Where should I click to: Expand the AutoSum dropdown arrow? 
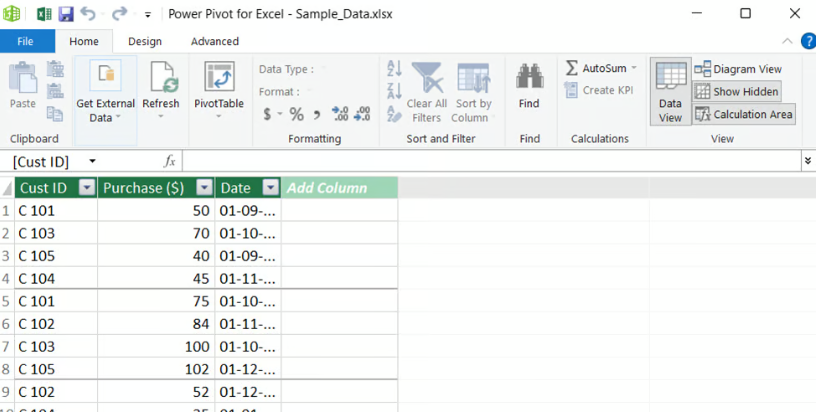click(634, 68)
